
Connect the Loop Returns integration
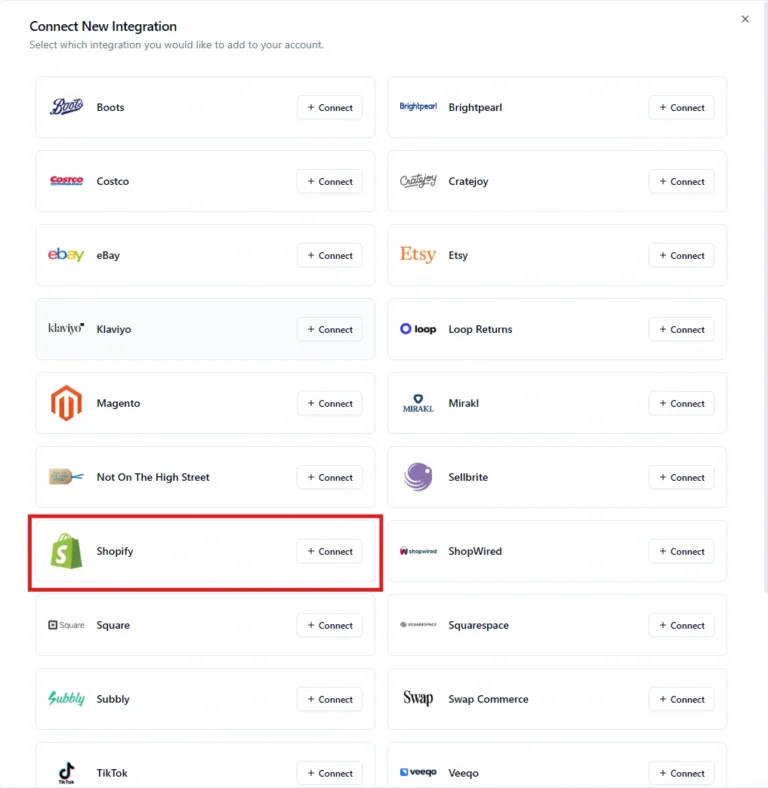pyautogui.click(x=682, y=330)
